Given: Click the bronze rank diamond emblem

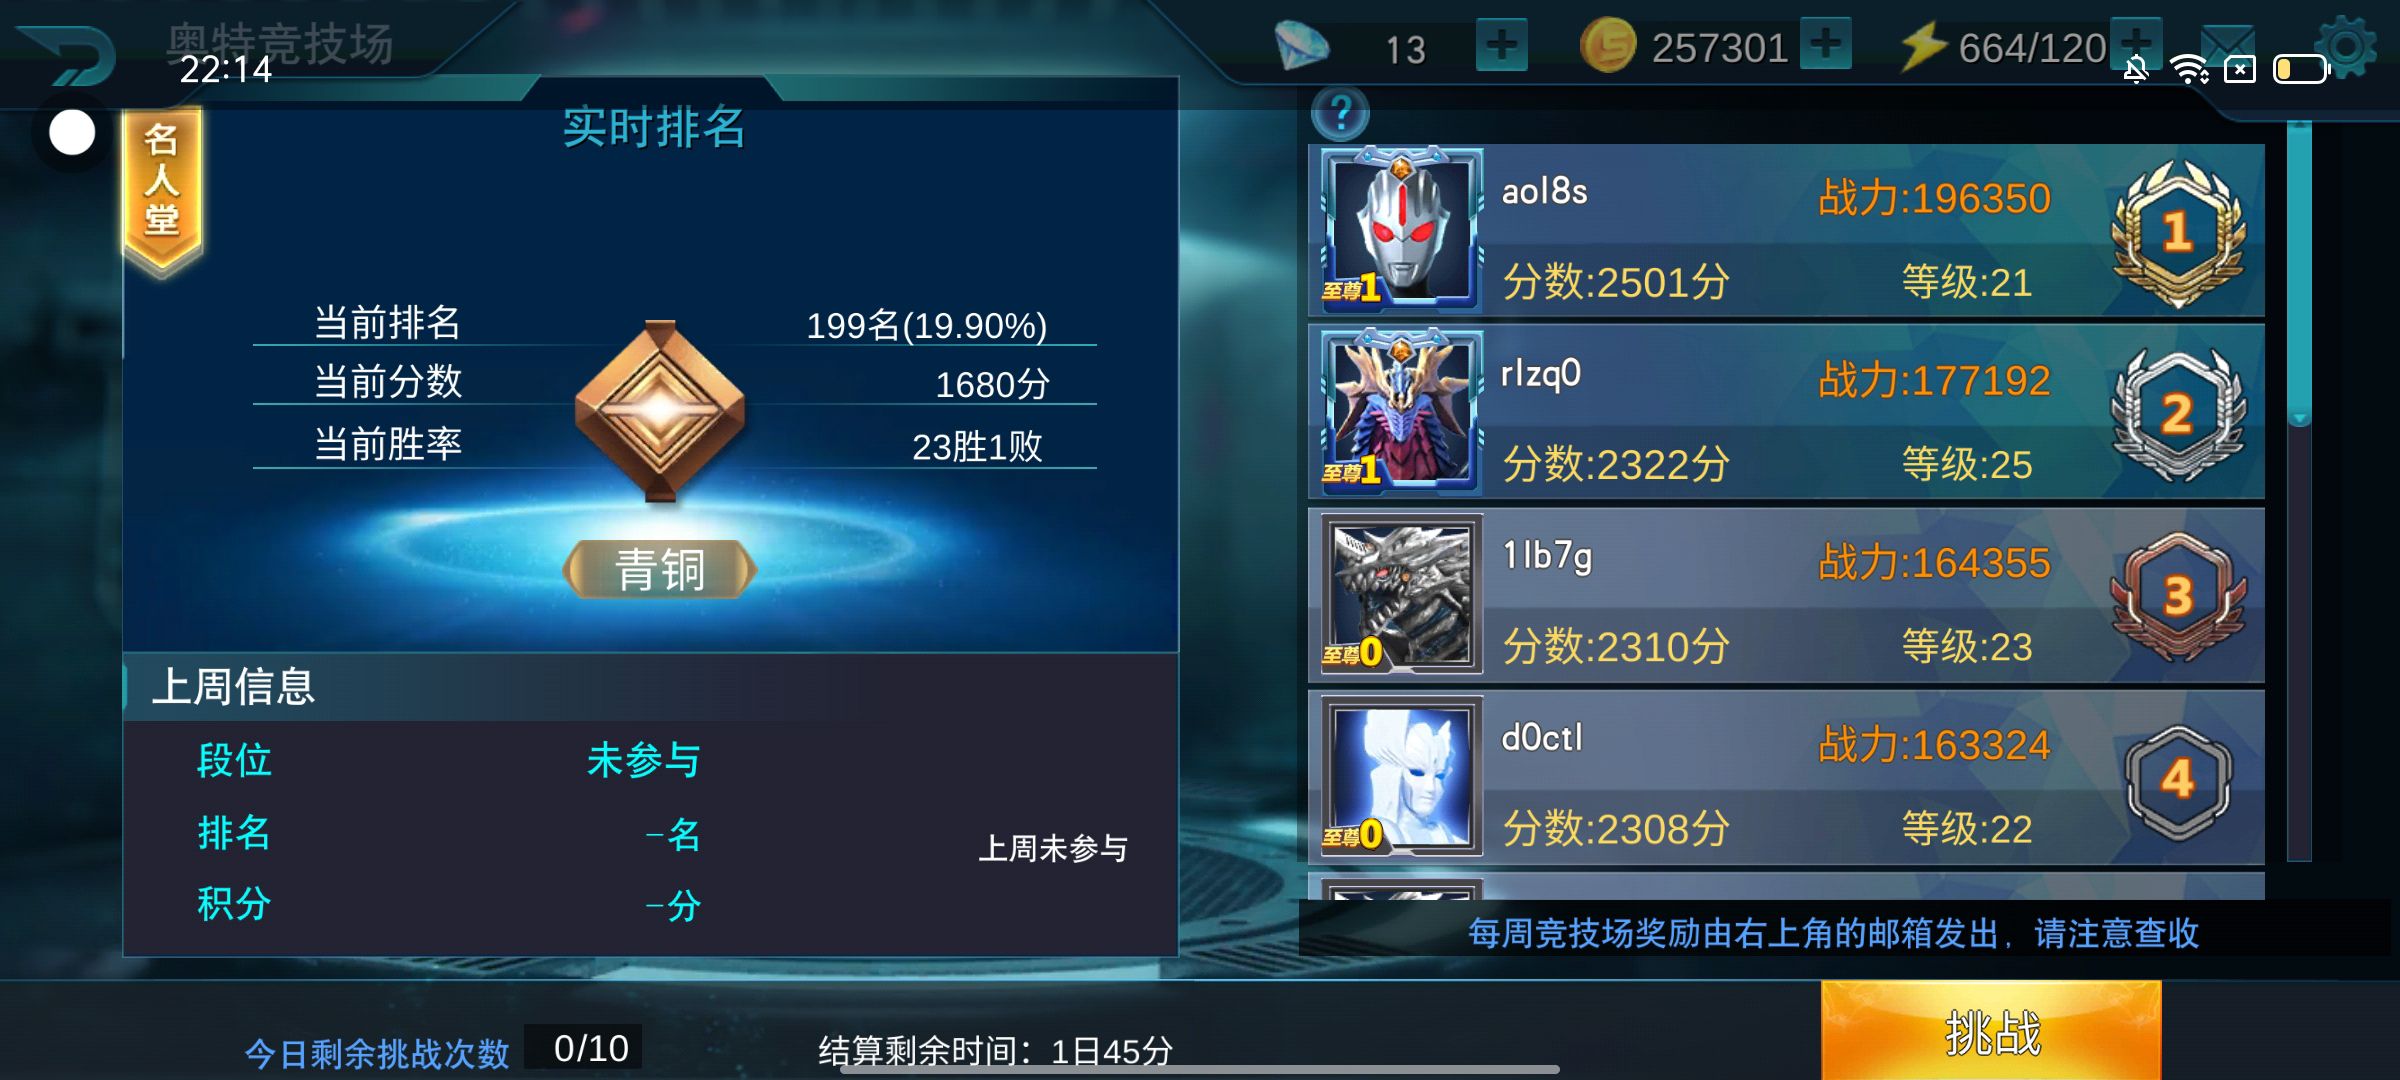Looking at the screenshot, I should (x=660, y=411).
